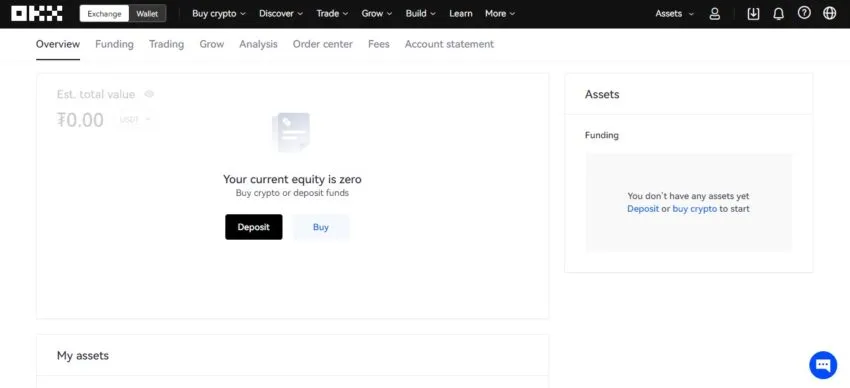Viewport: 850px width, 388px height.
Task: Click the OKX logo
Action: (x=37, y=14)
